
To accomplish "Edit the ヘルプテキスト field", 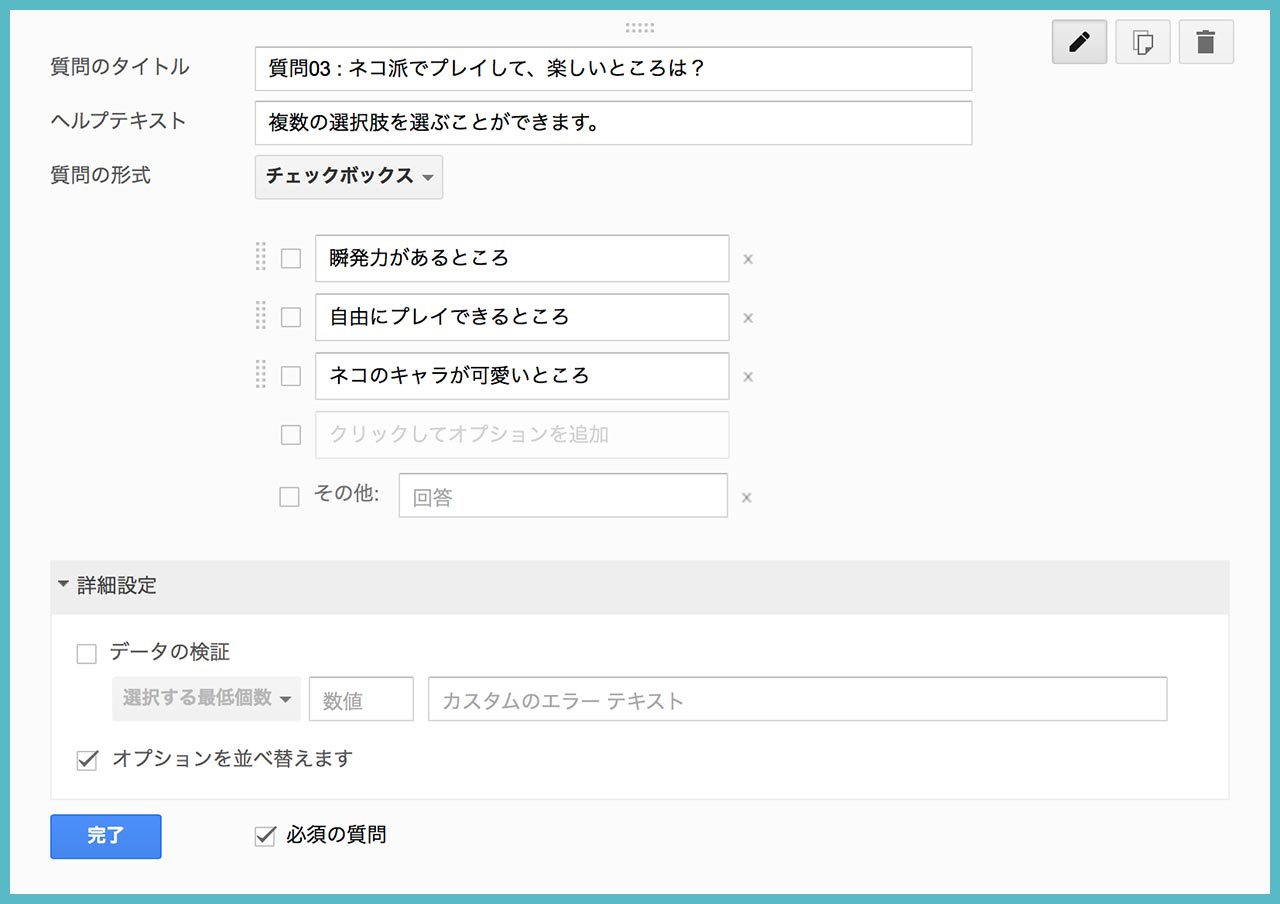I will (613, 122).
